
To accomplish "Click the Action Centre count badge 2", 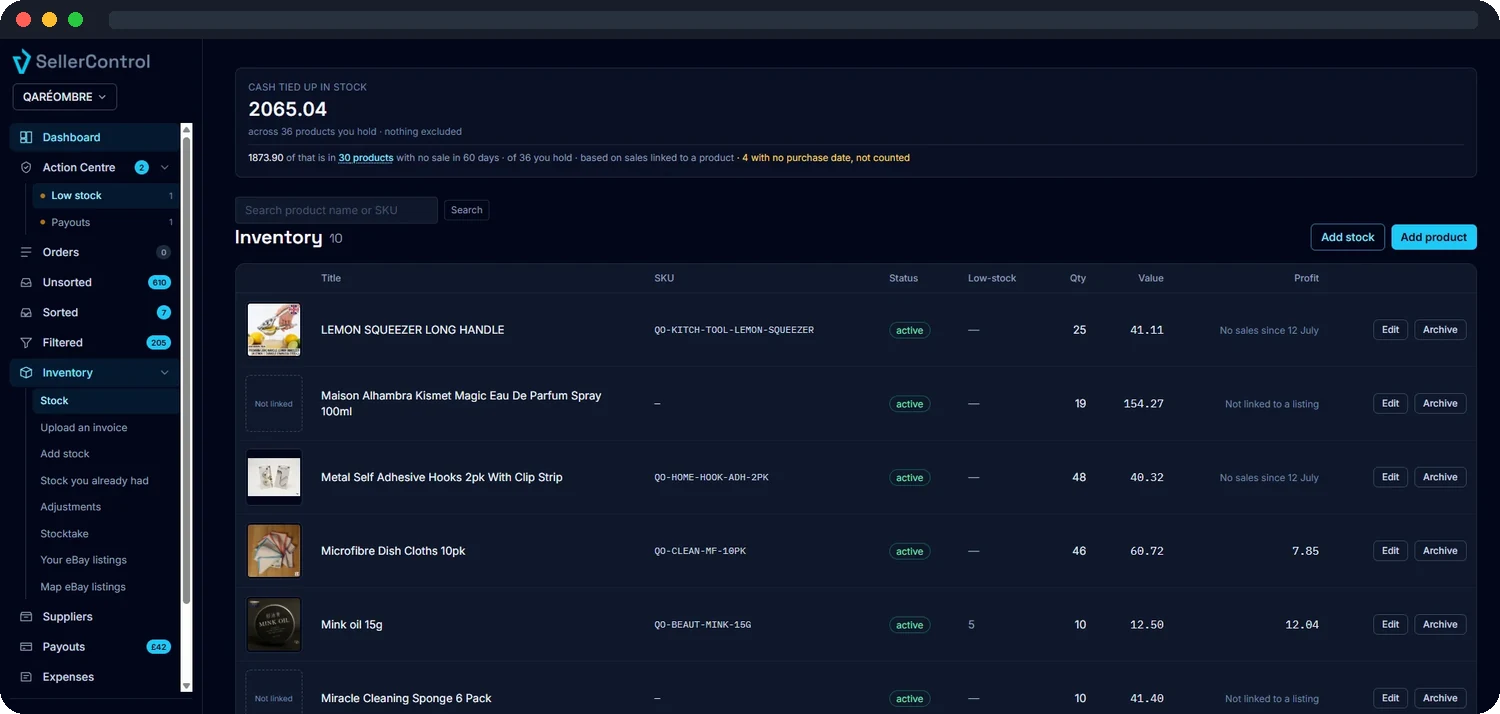I will click(142, 167).
